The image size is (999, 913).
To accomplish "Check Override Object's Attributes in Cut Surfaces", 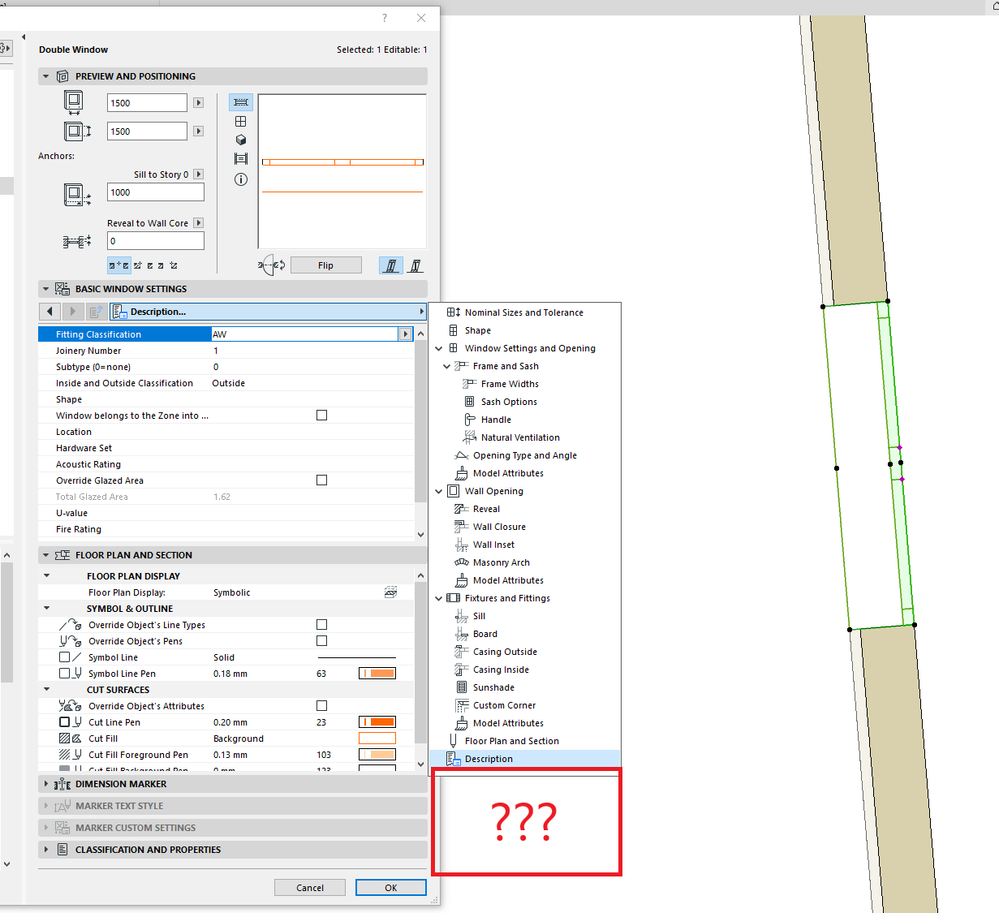I will click(322, 706).
